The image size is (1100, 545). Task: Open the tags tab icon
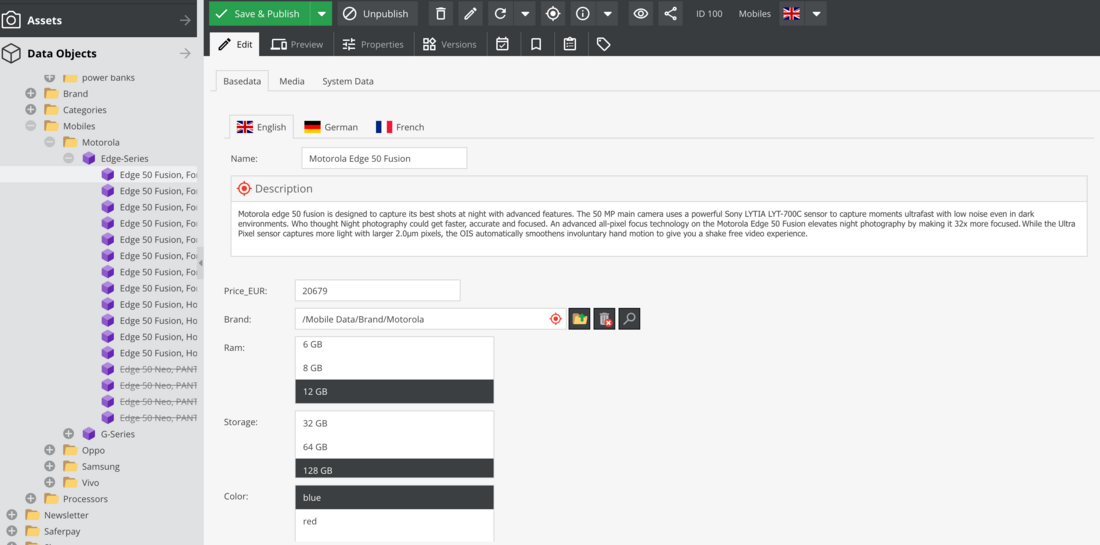pyautogui.click(x=604, y=44)
